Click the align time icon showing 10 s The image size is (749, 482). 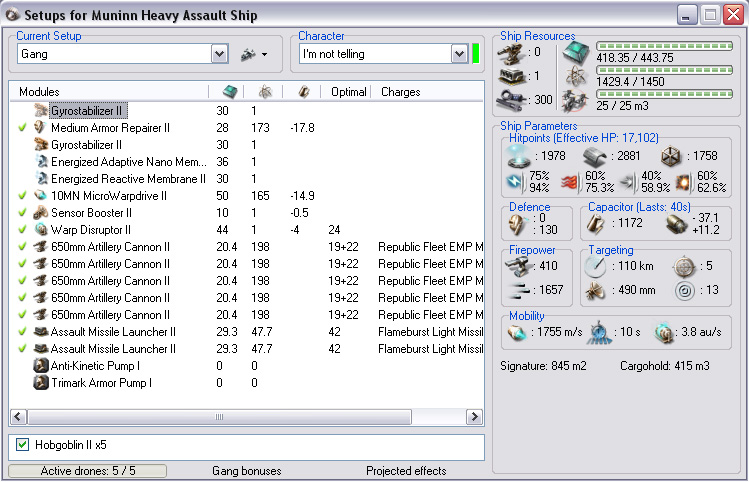pos(599,332)
